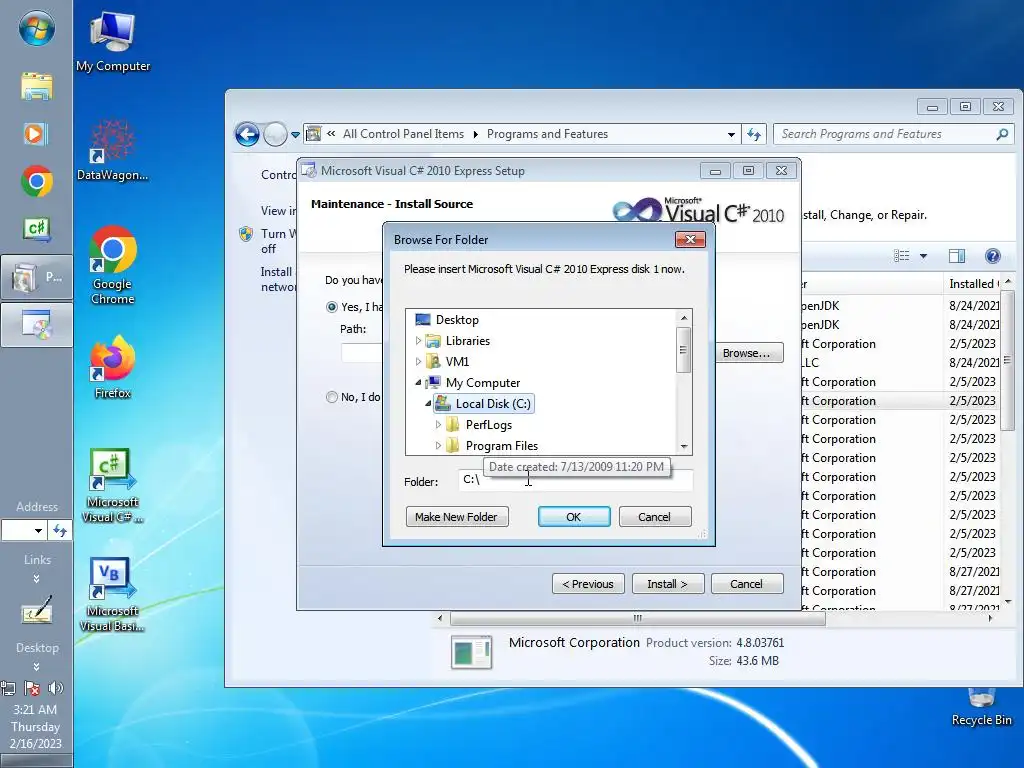Click Cancel in Browse For Folder
Viewport: 1024px width, 768px height.
coord(654,517)
